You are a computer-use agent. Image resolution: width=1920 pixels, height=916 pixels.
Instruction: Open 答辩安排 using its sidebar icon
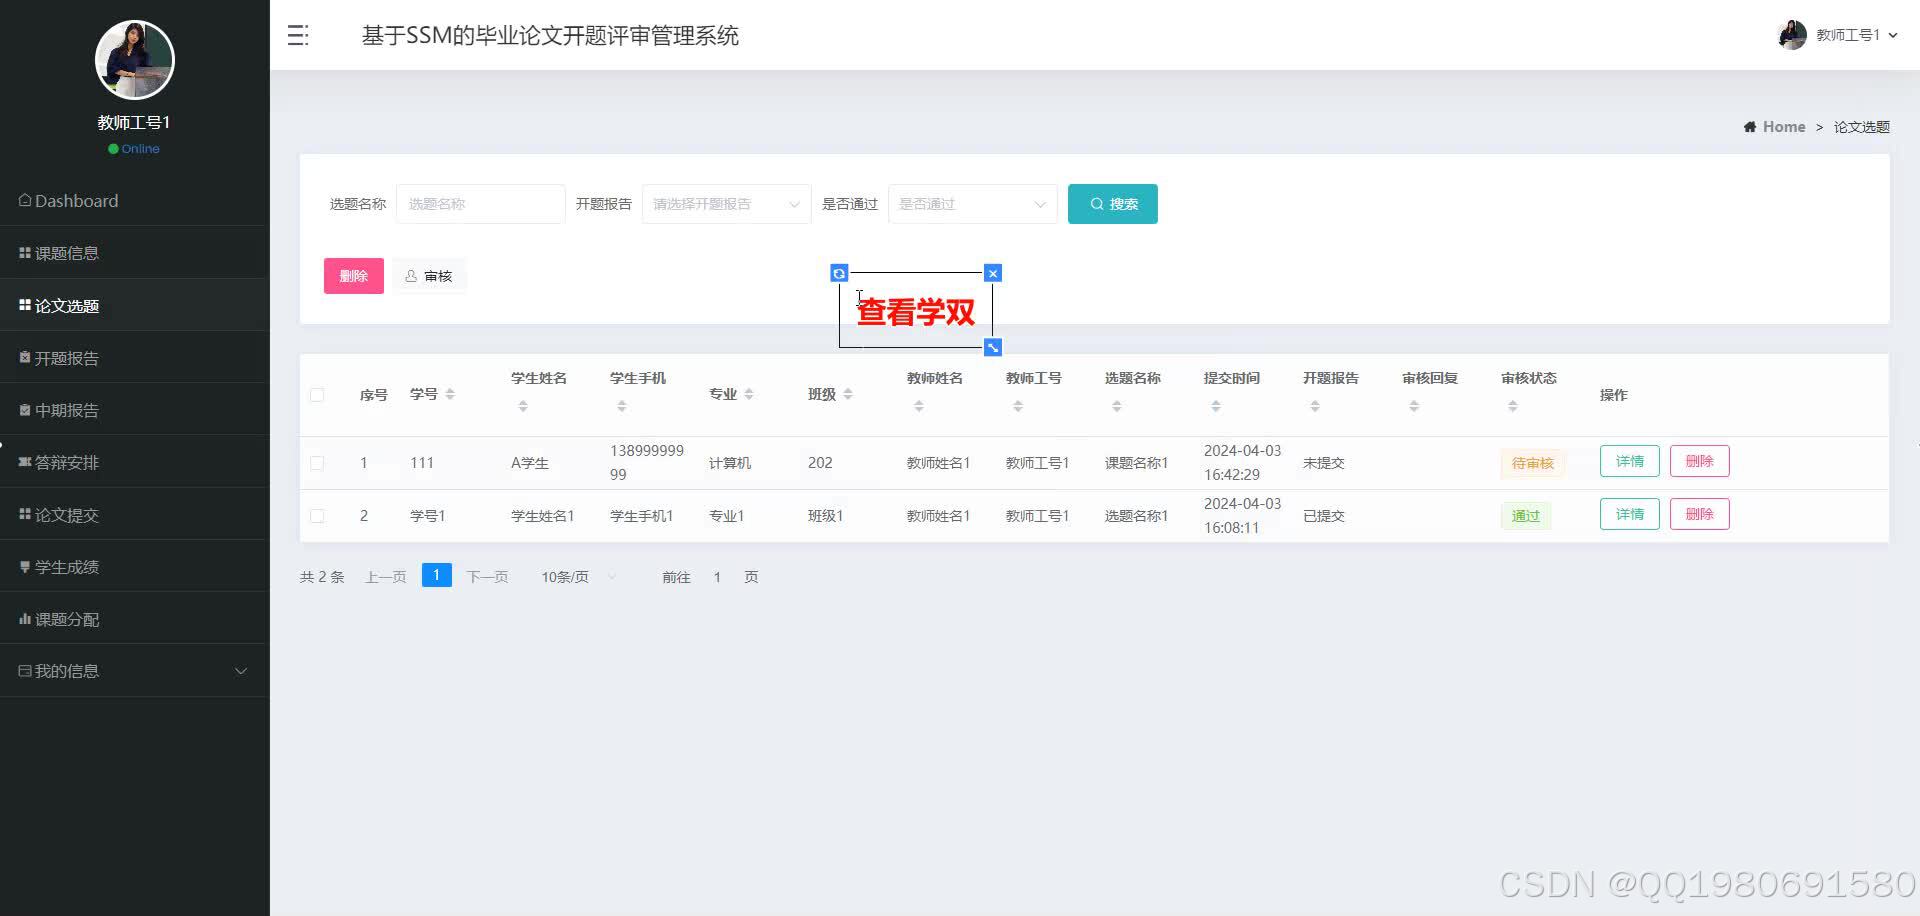point(24,461)
